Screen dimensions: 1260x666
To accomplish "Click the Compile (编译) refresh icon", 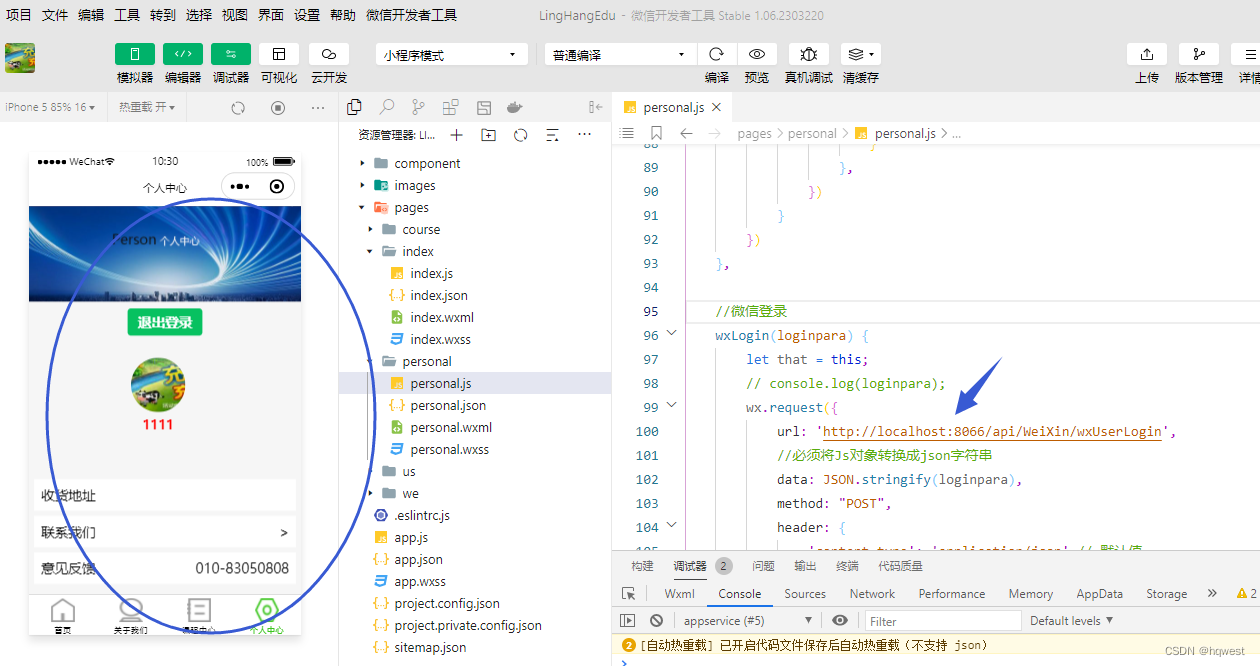I will [x=717, y=54].
